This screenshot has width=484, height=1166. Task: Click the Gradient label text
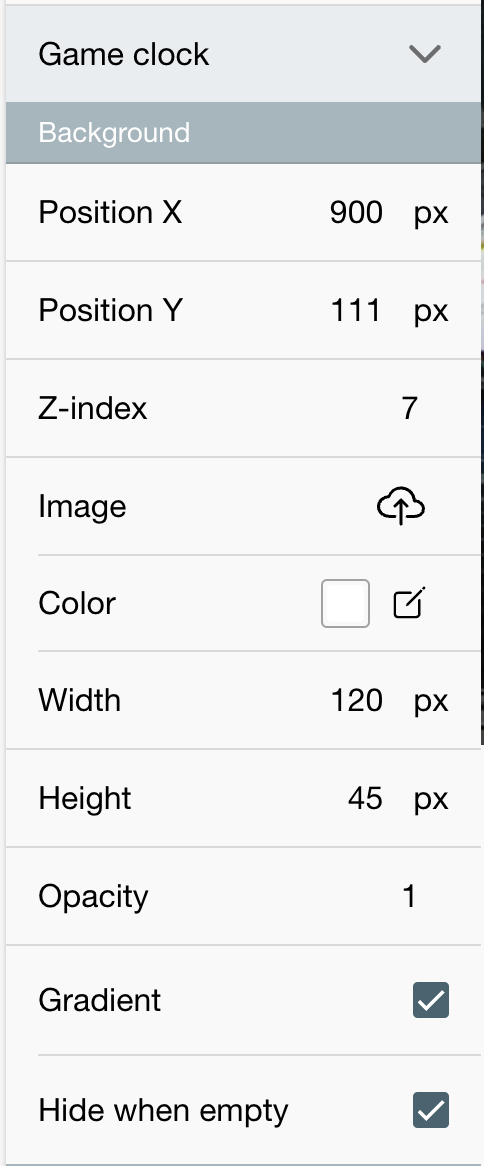[100, 1000]
